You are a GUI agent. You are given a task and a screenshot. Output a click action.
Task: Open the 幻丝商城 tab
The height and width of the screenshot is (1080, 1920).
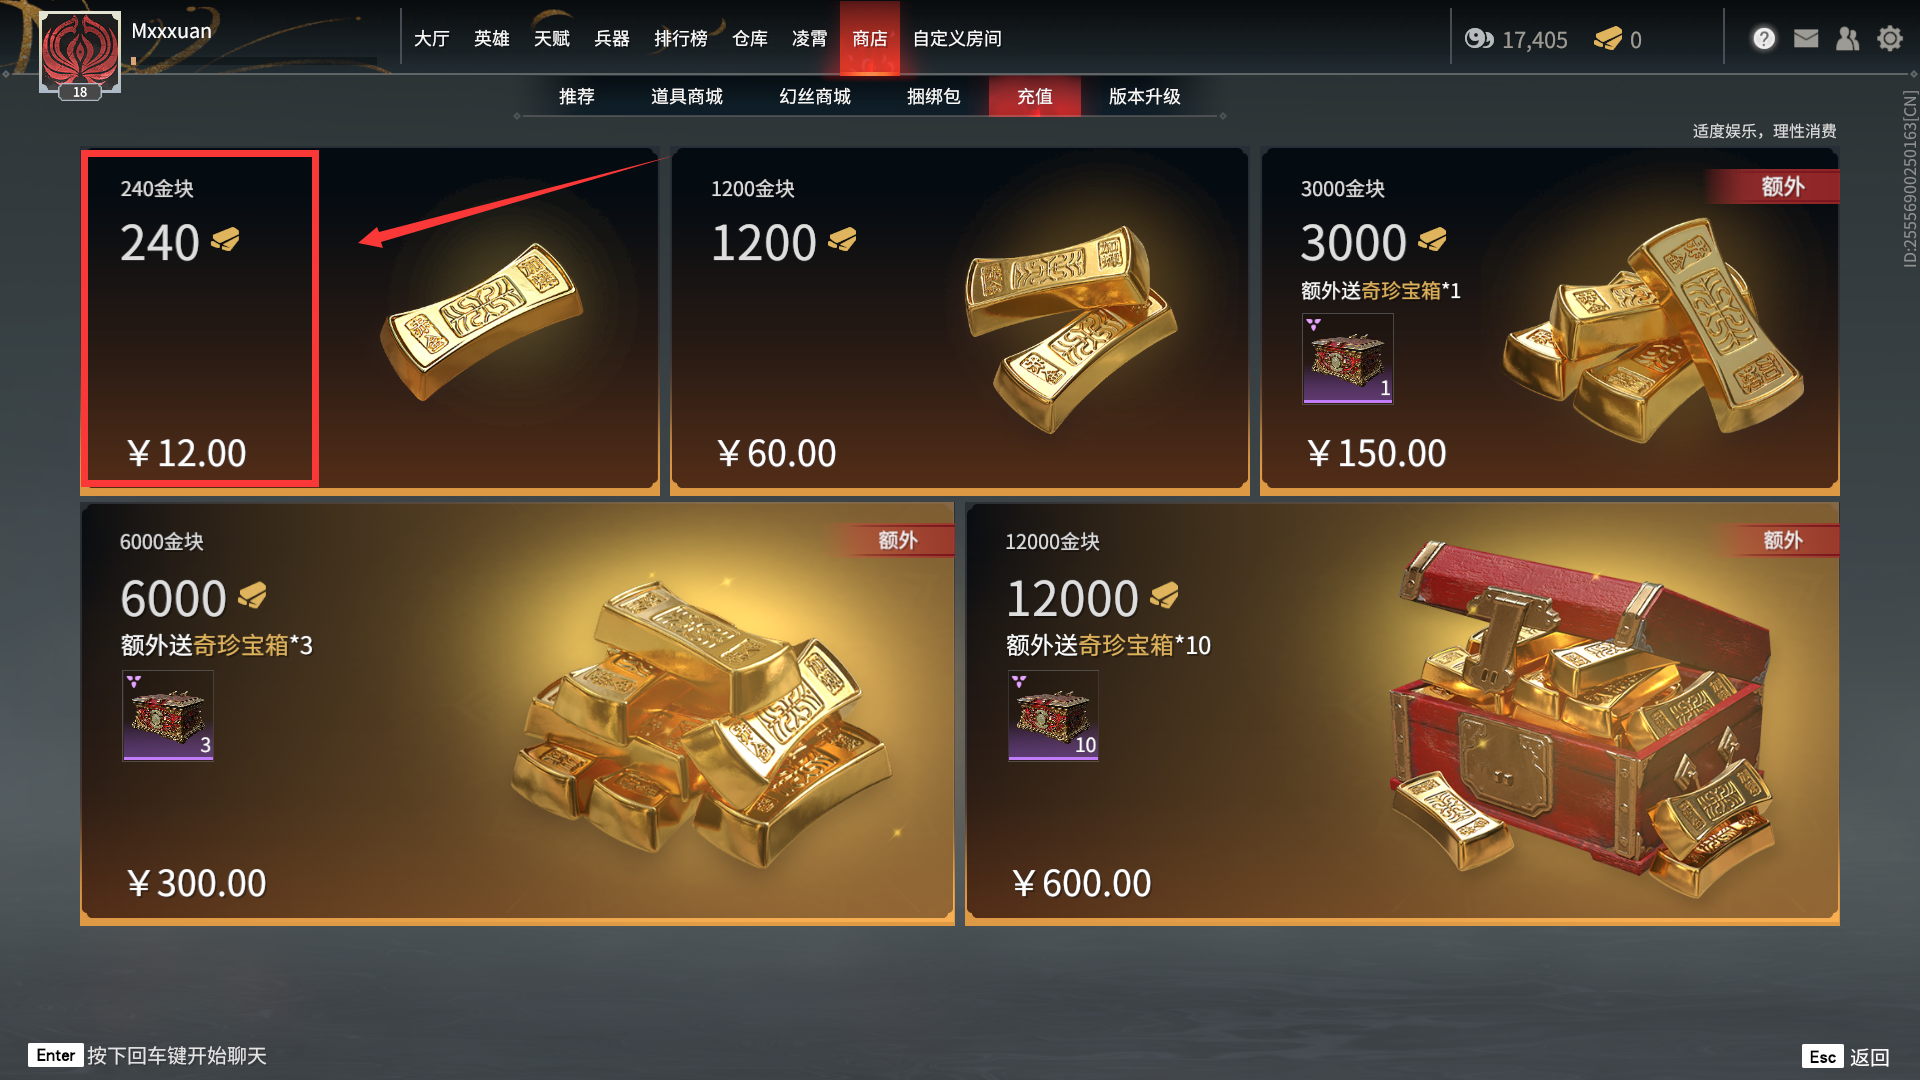(x=815, y=96)
